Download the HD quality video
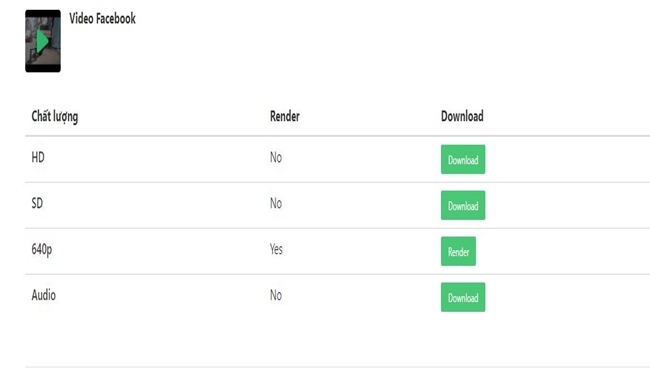This screenshot has height=390, width=650. (x=463, y=160)
